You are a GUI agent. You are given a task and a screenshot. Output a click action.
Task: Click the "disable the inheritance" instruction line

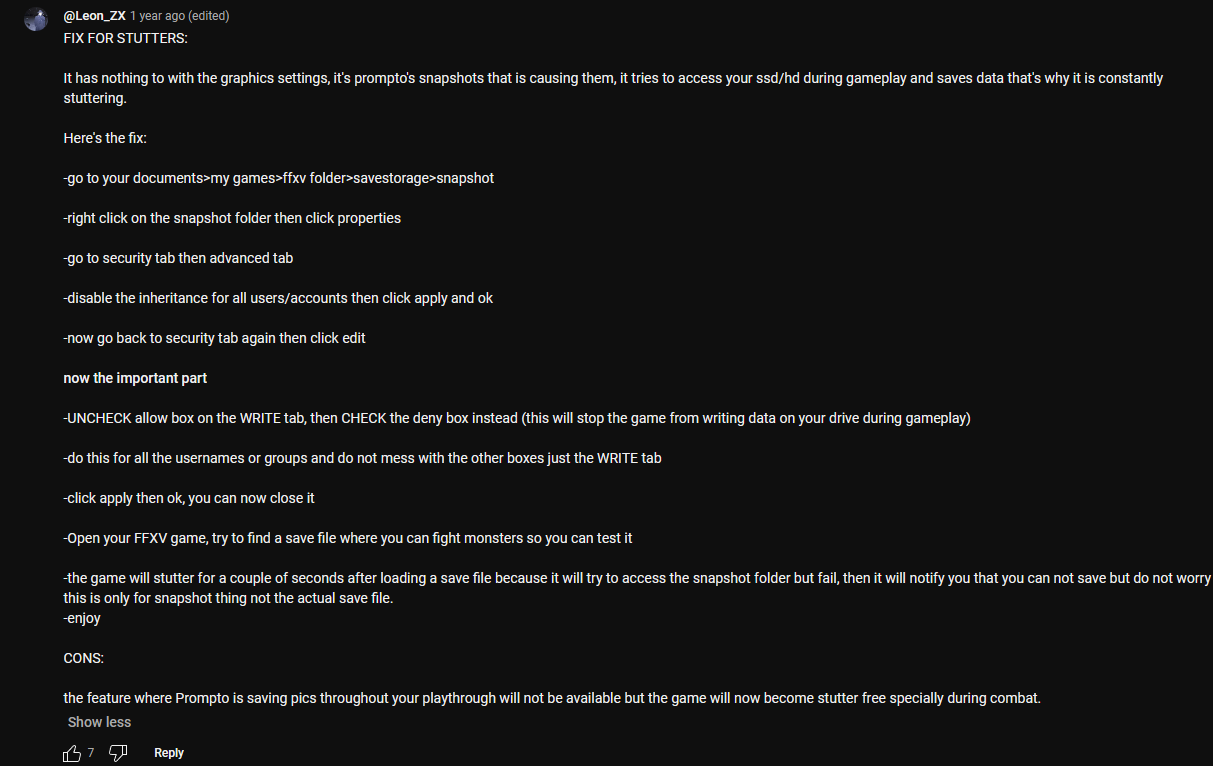point(278,298)
